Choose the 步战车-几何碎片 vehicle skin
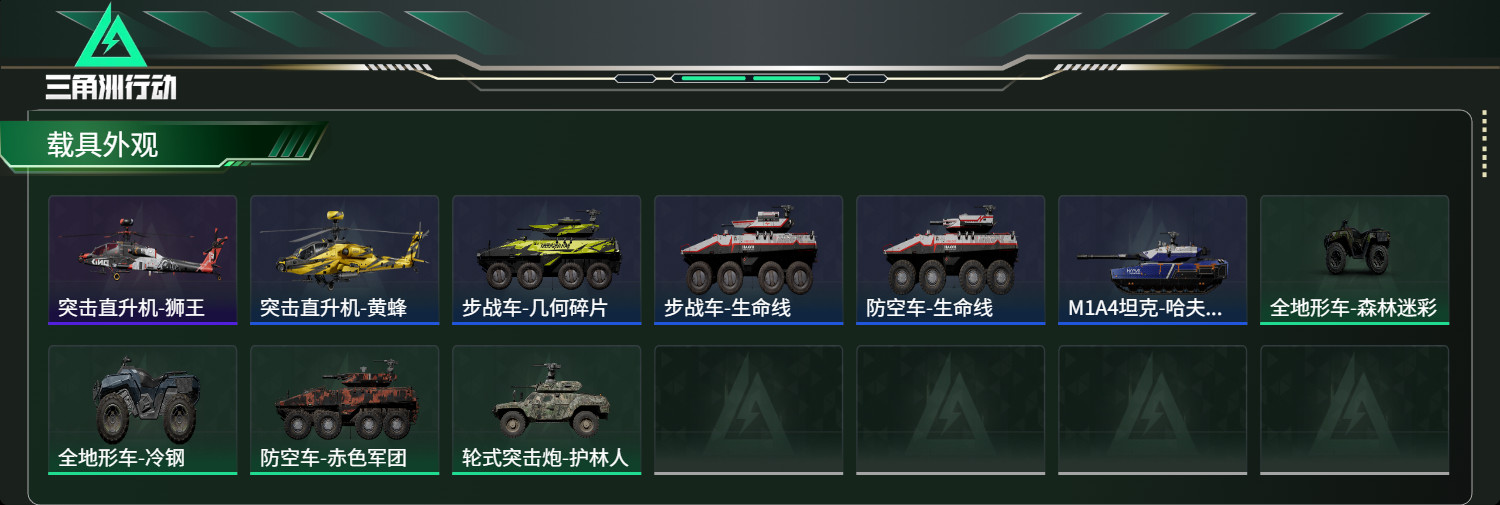Screen dimensions: 1500x505 tap(546, 260)
